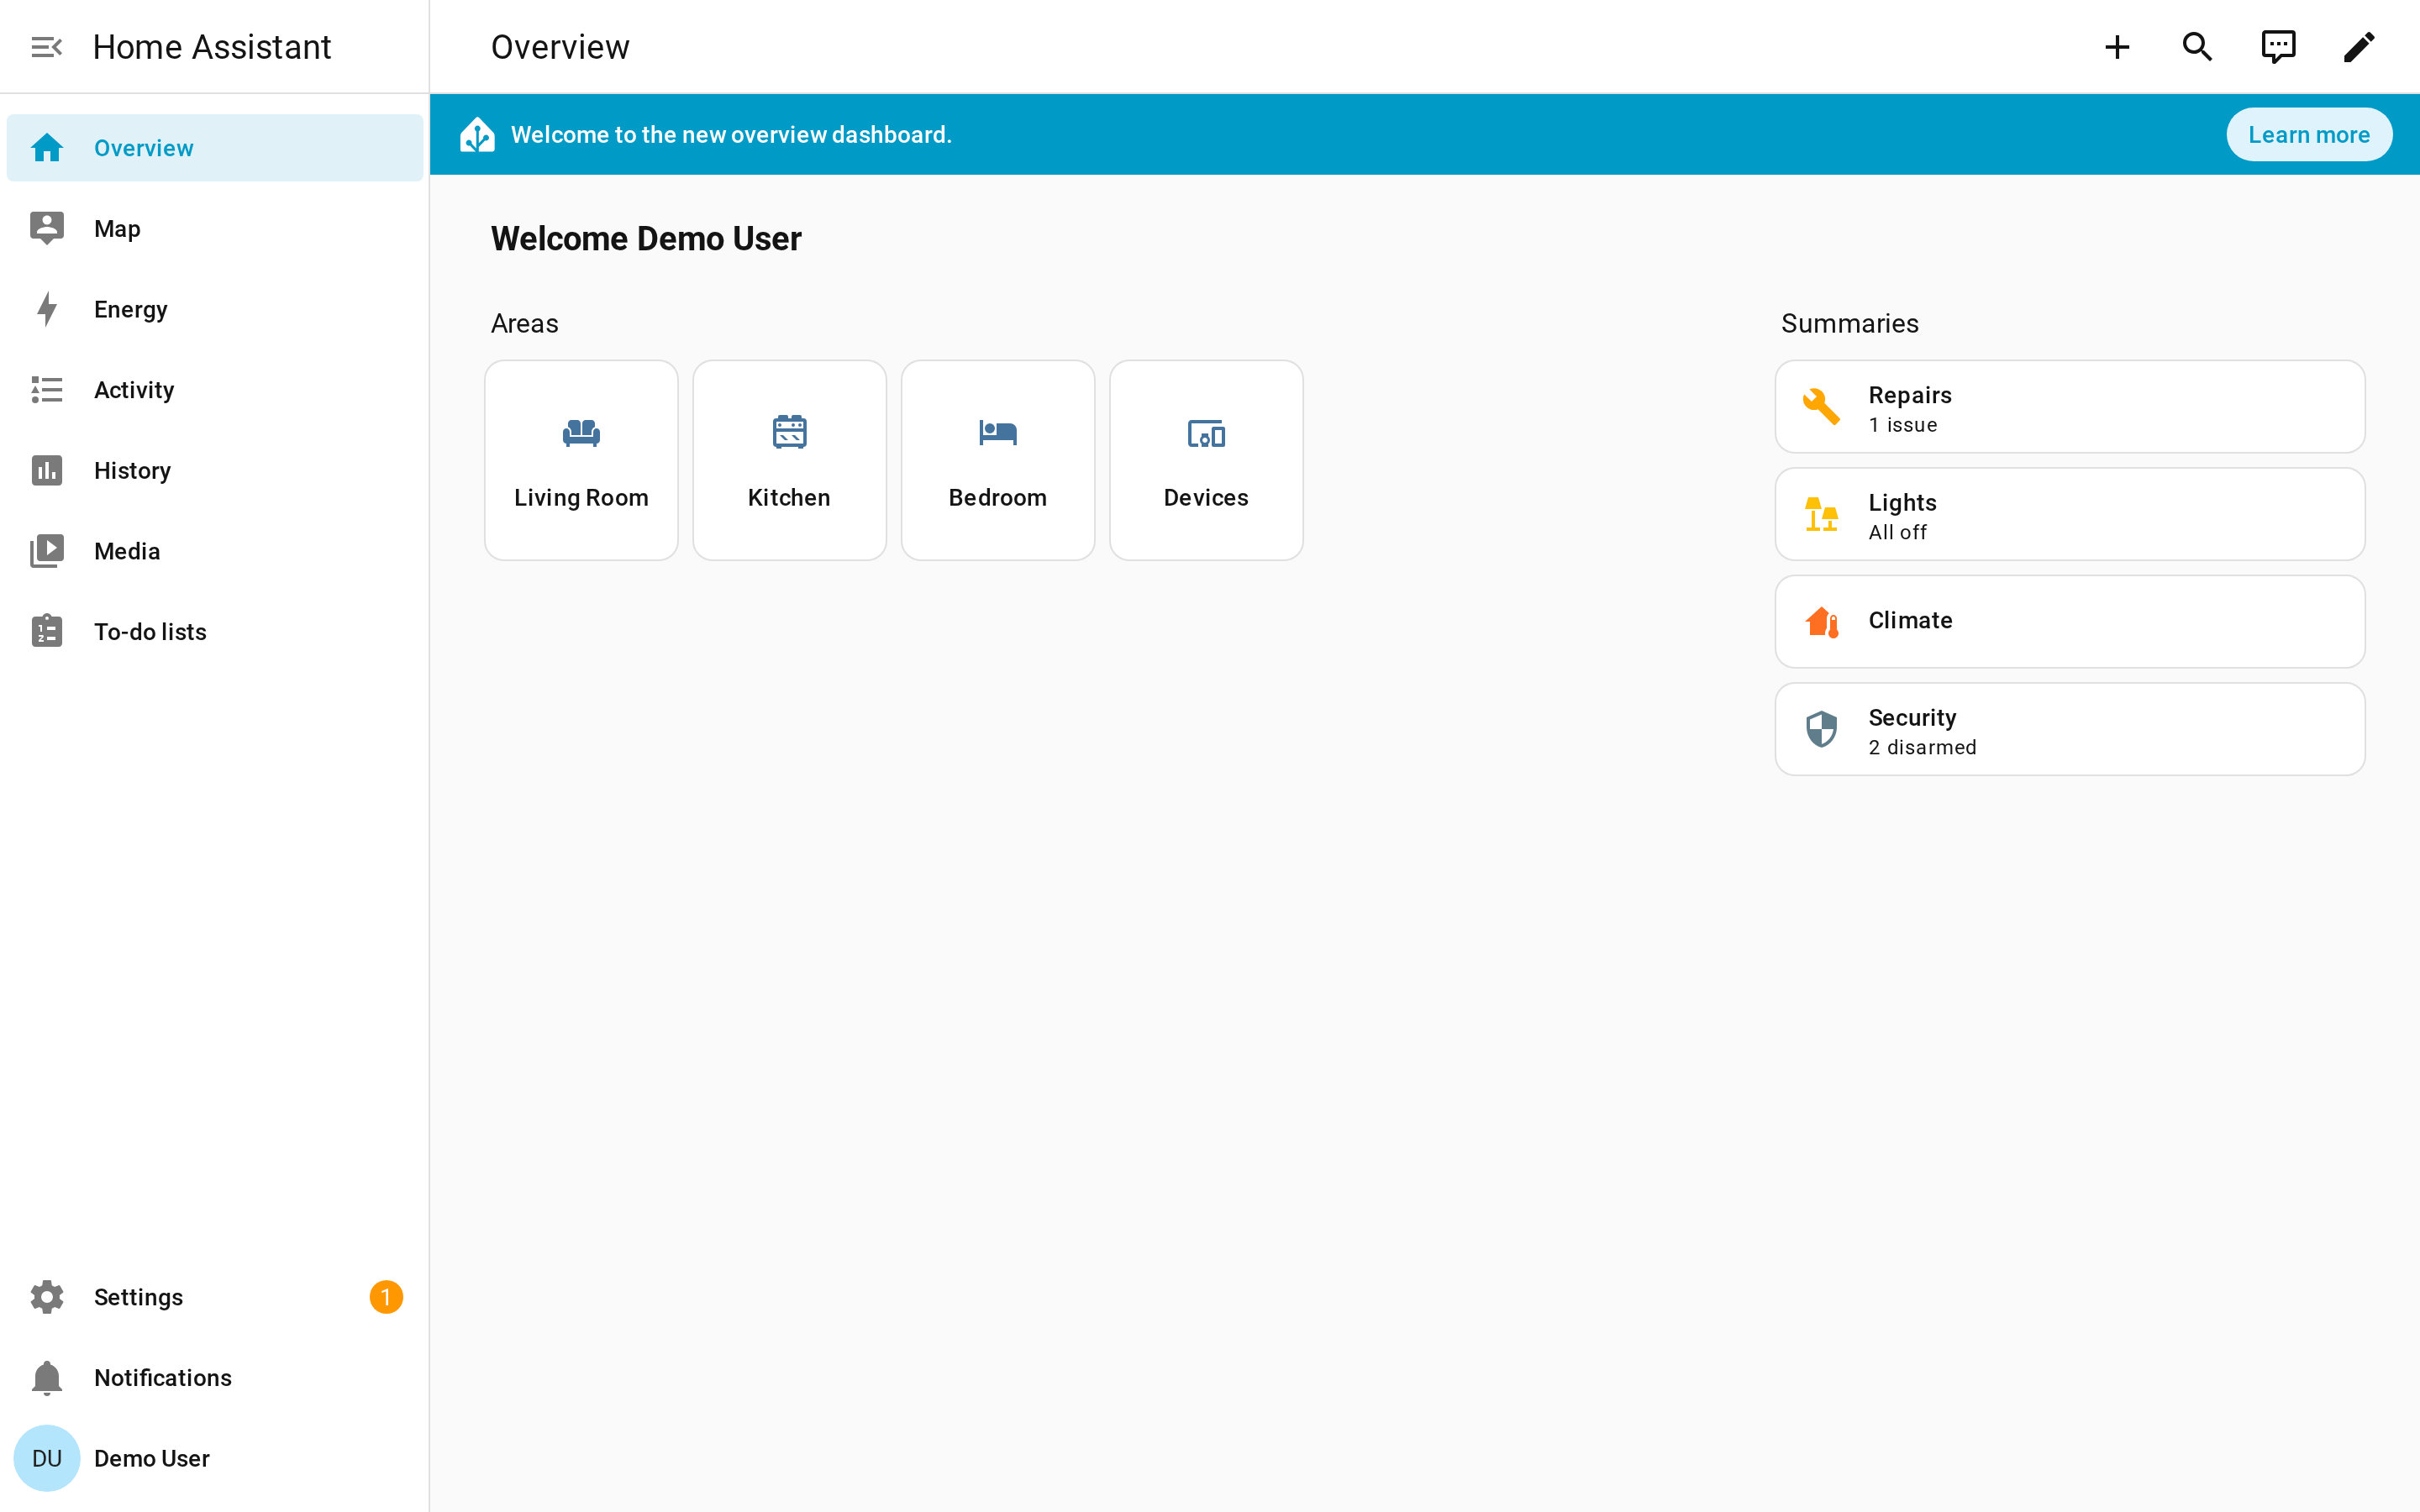Click the Learn more button
This screenshot has width=2420, height=1512.
(2309, 134)
